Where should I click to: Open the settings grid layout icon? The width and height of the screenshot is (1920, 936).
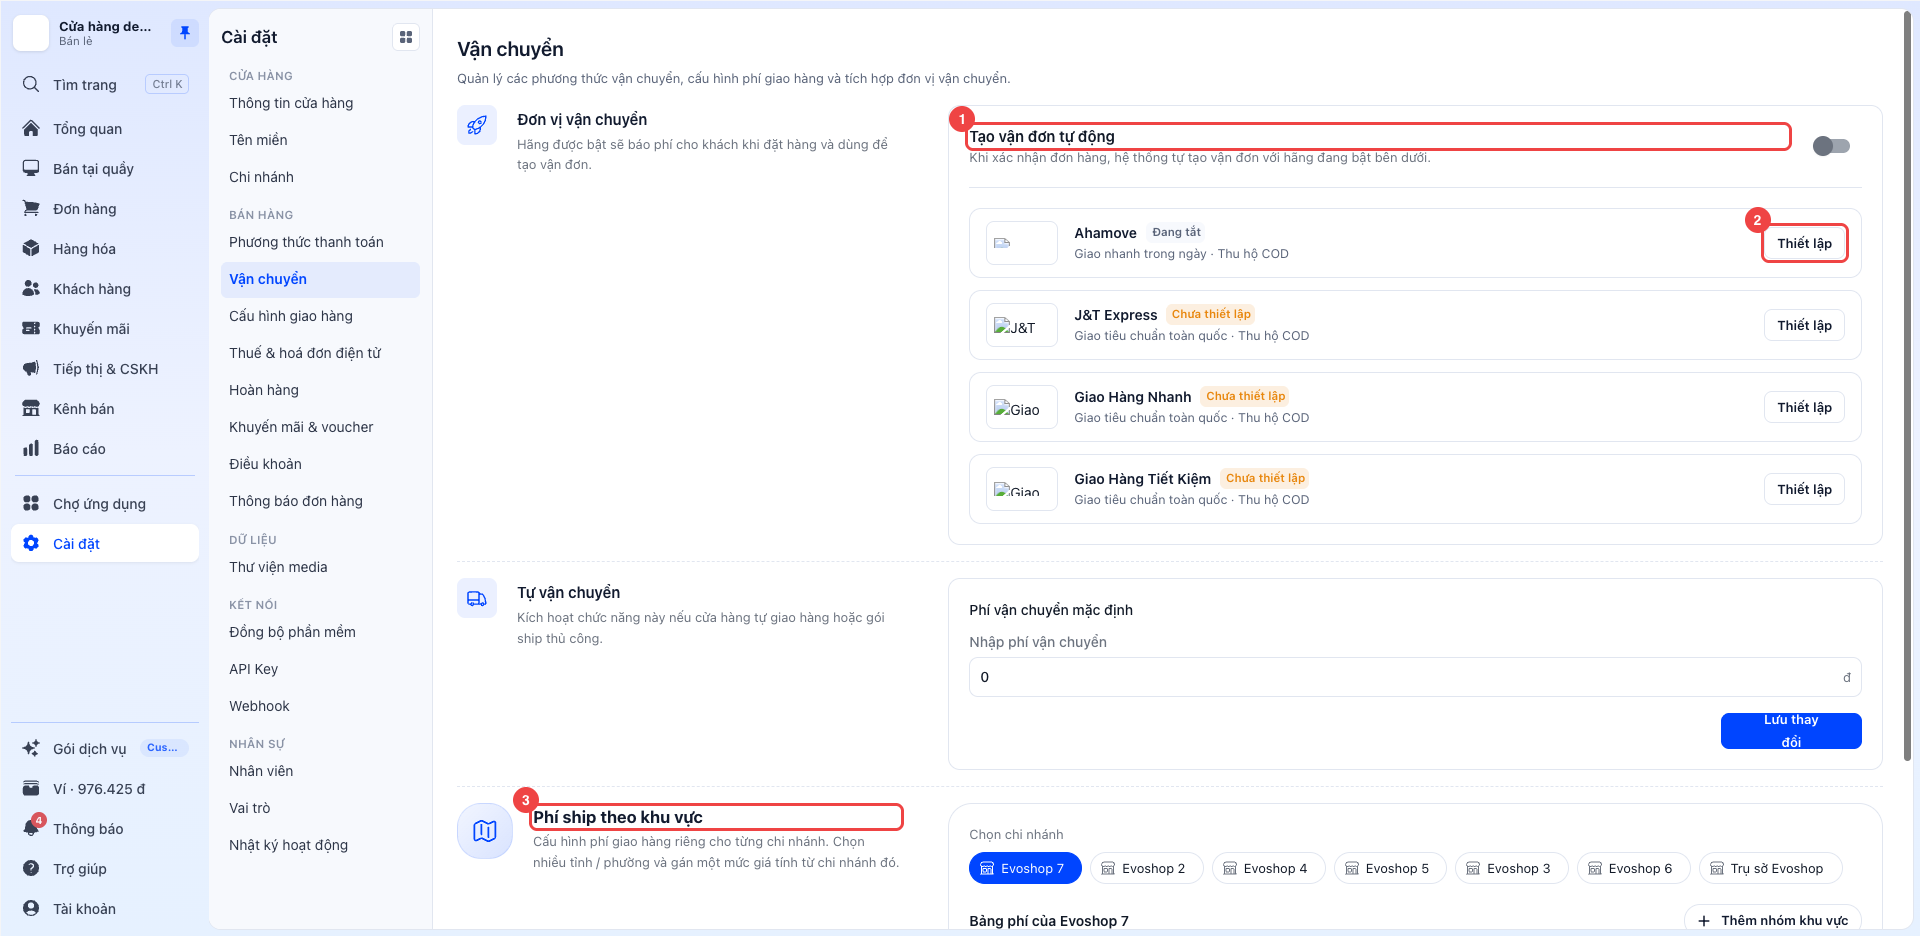pyautogui.click(x=406, y=37)
